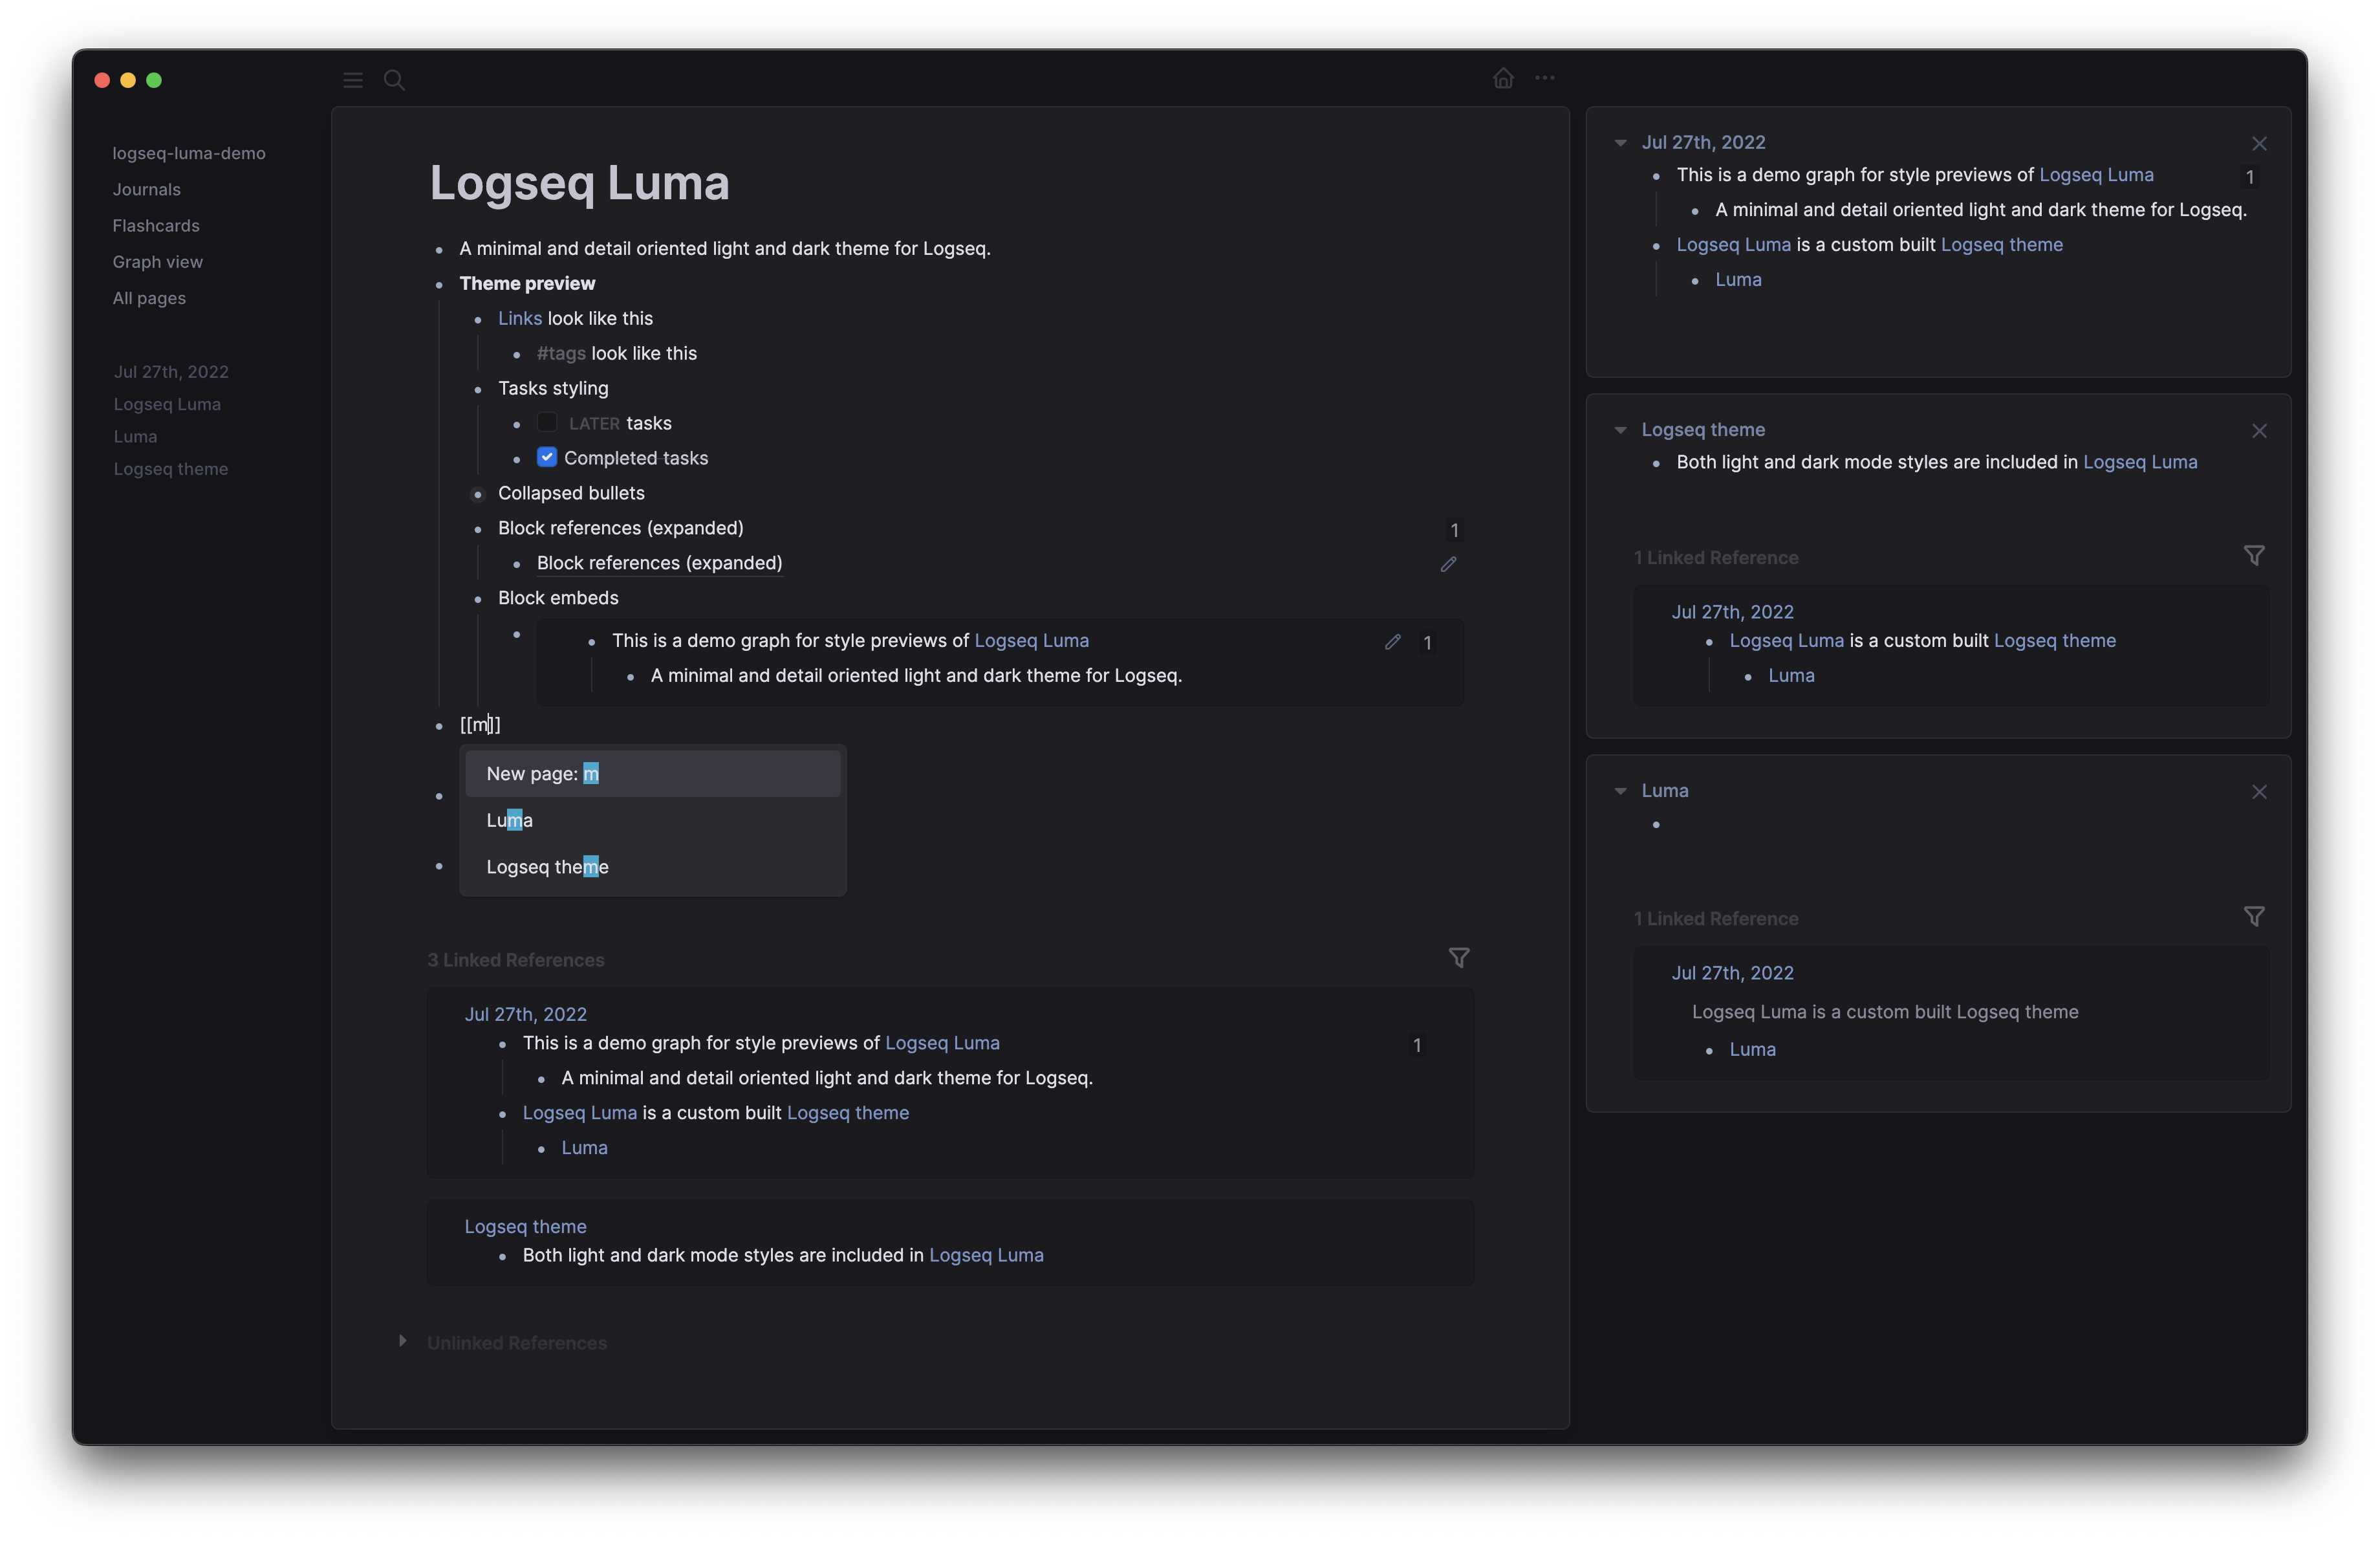Open Luma link in main linked references
Viewport: 2380px width, 1541px height.
(x=584, y=1148)
